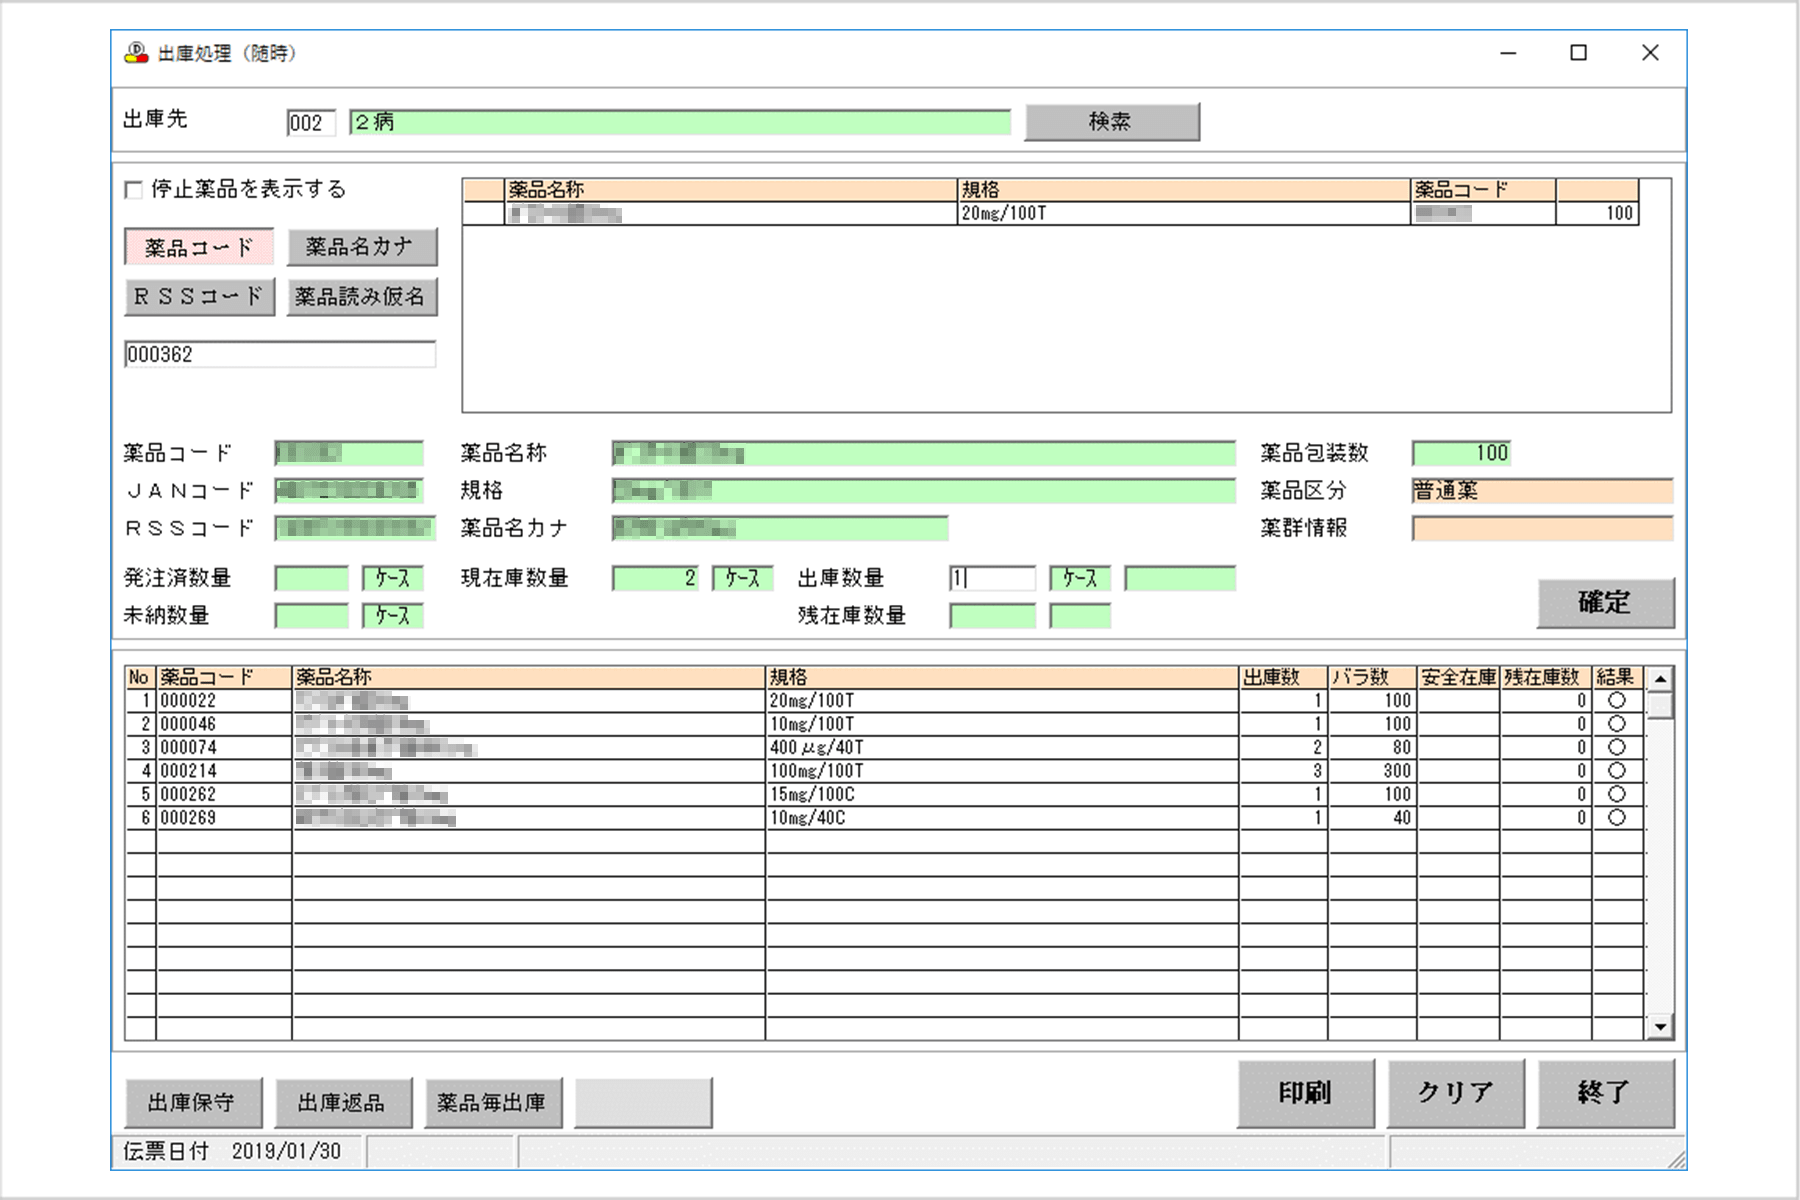Click the 現在庫数量 field showing 2
Viewport: 1800px width, 1200px height.
pos(655,578)
